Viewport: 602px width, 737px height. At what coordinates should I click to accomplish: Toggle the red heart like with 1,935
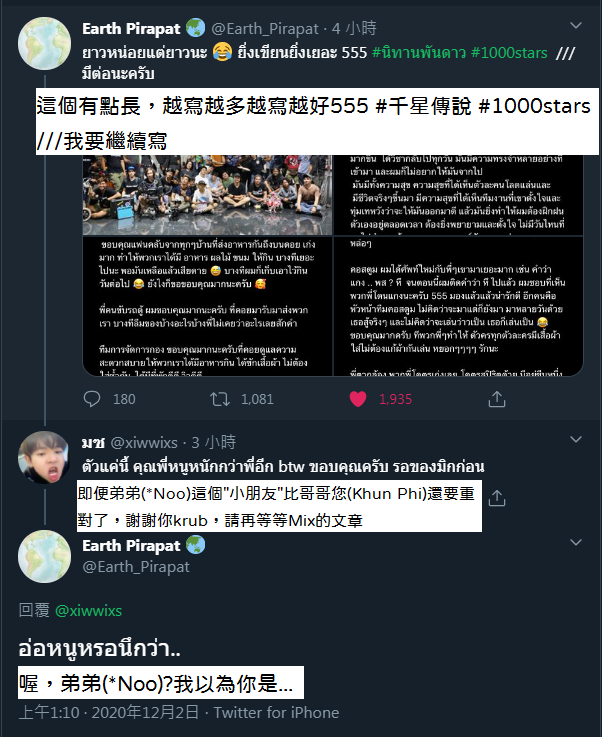pos(358,399)
